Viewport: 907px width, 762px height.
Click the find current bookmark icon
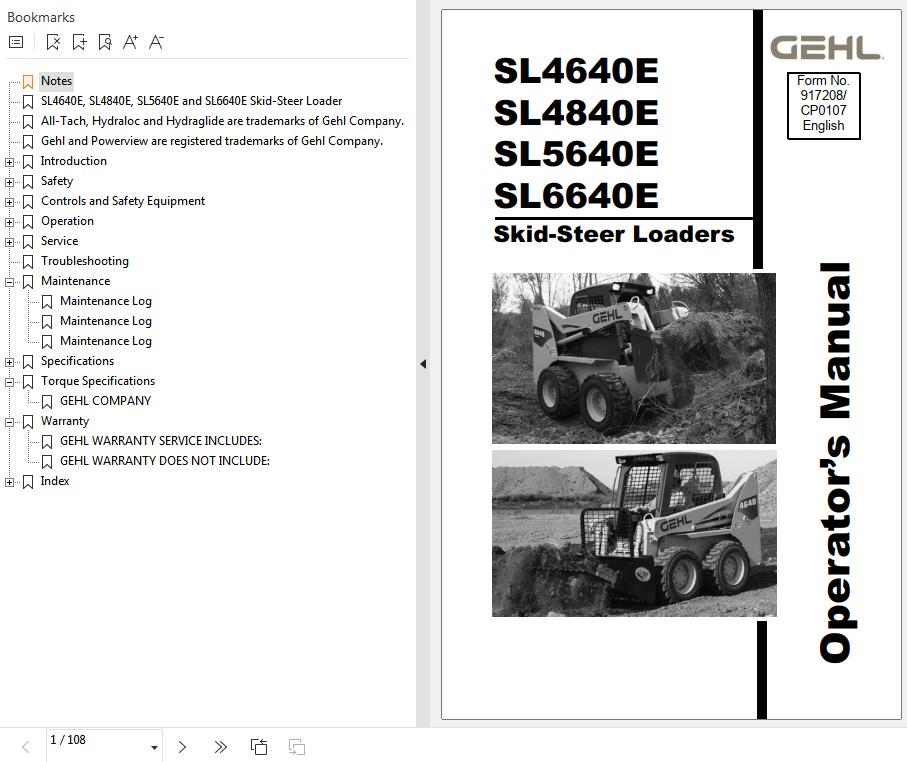click(105, 42)
